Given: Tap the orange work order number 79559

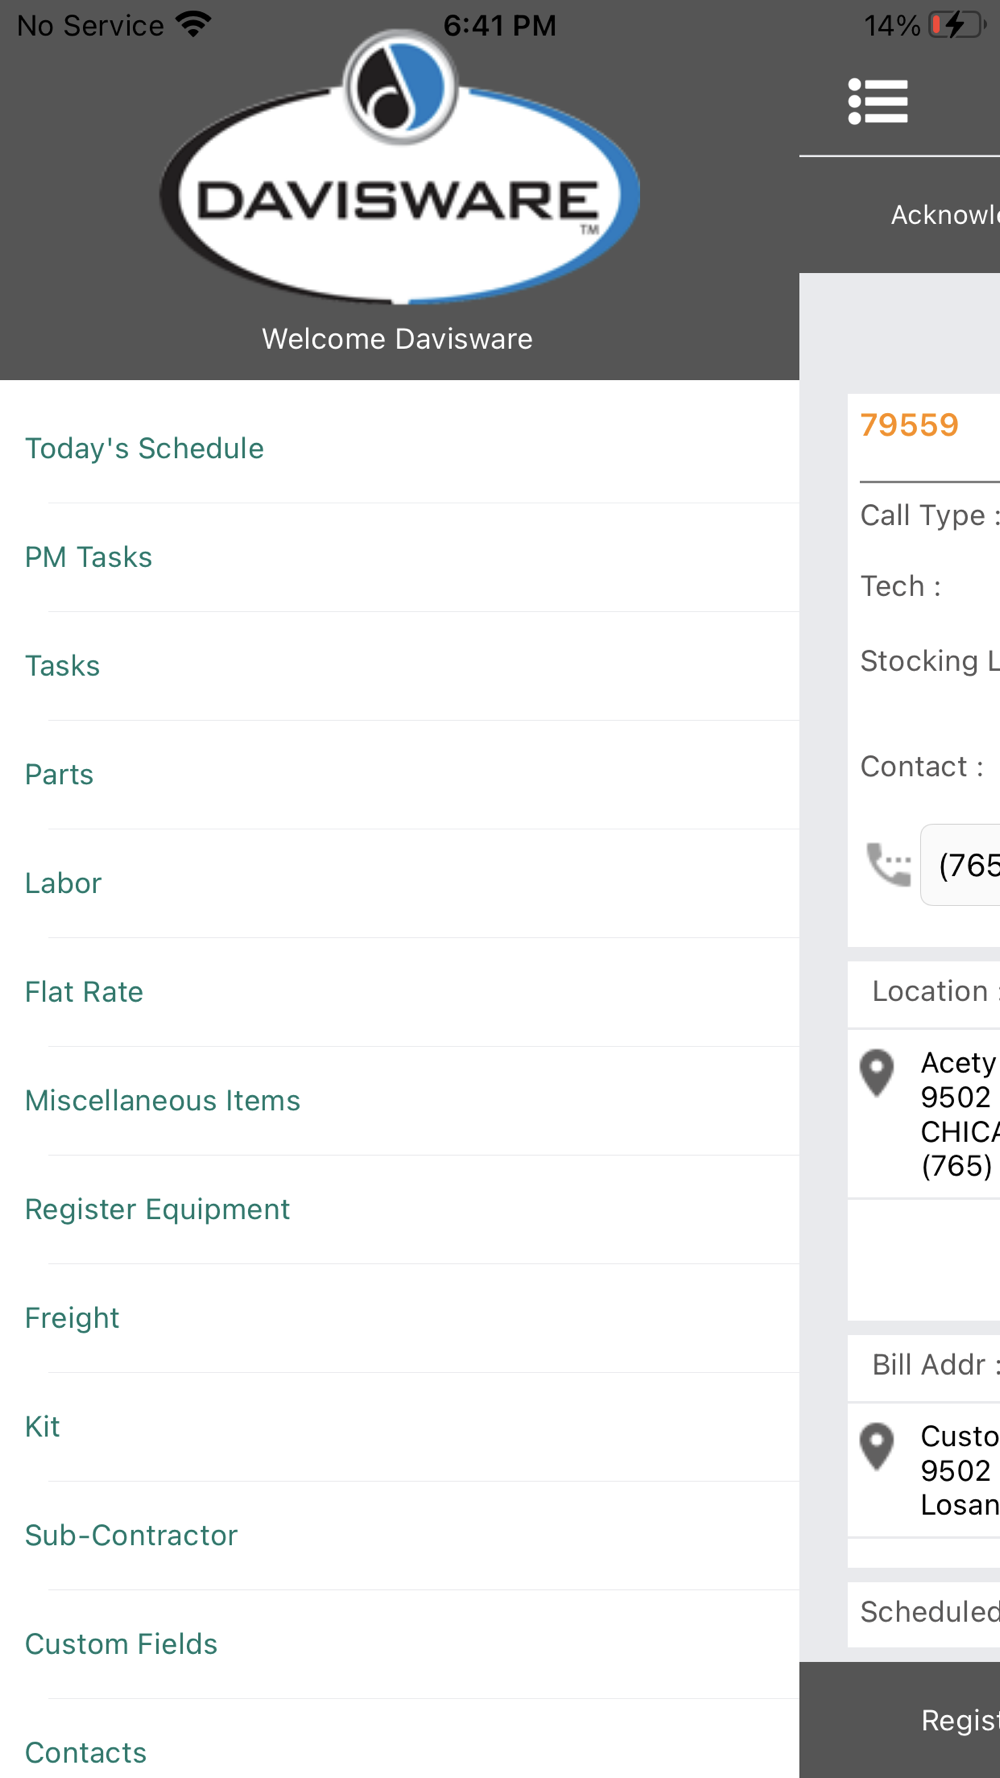Looking at the screenshot, I should click(910, 425).
